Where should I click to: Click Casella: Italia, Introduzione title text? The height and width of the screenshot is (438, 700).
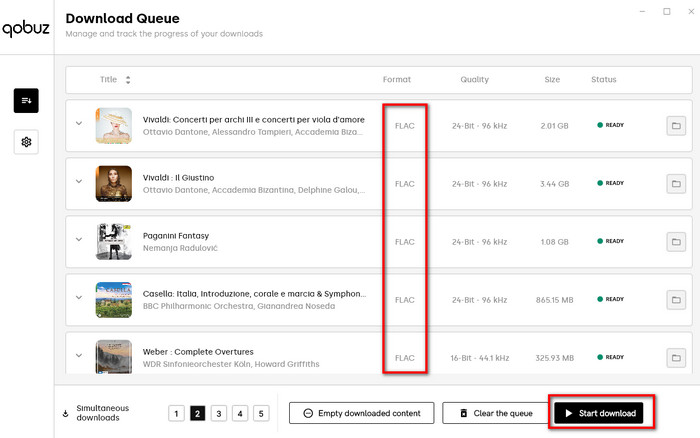pyautogui.click(x=254, y=294)
